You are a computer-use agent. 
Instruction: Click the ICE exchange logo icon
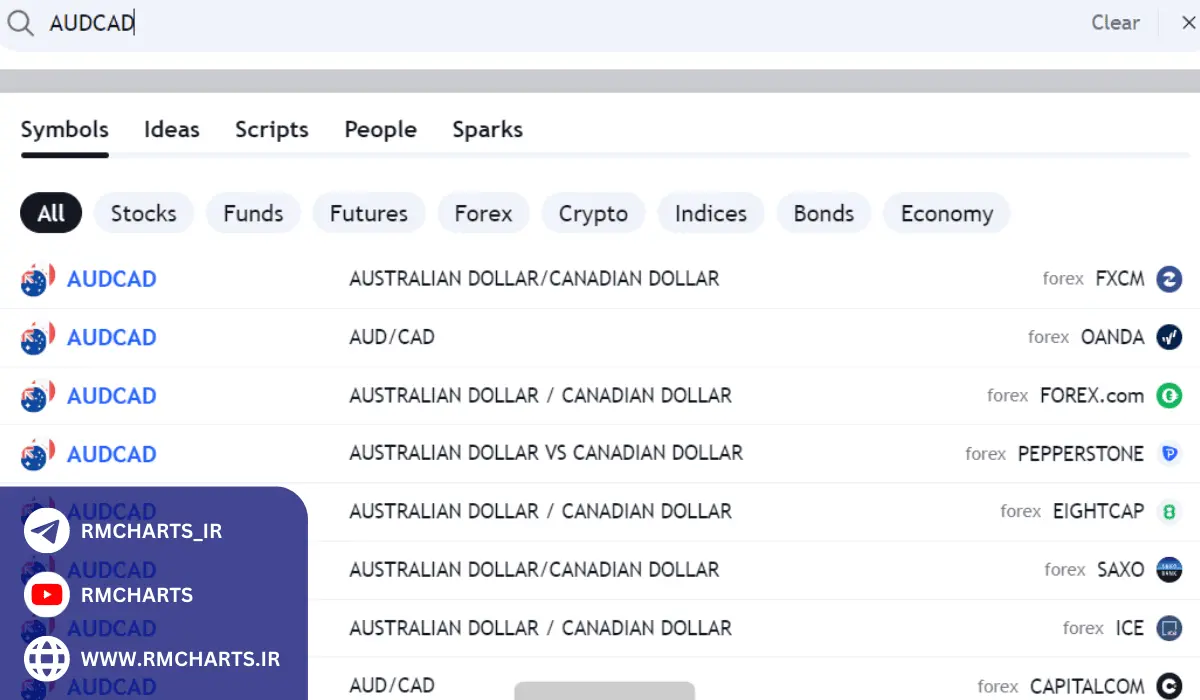(x=1169, y=628)
